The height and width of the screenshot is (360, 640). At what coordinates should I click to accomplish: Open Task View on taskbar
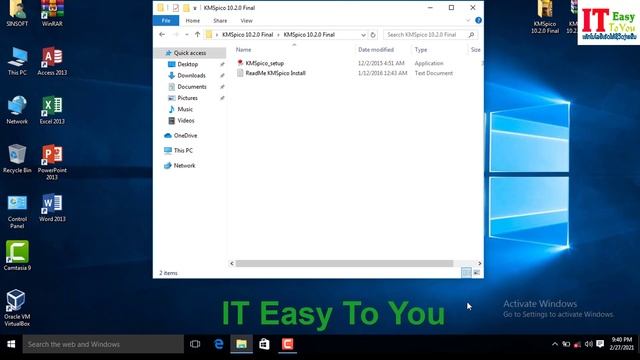click(195, 344)
